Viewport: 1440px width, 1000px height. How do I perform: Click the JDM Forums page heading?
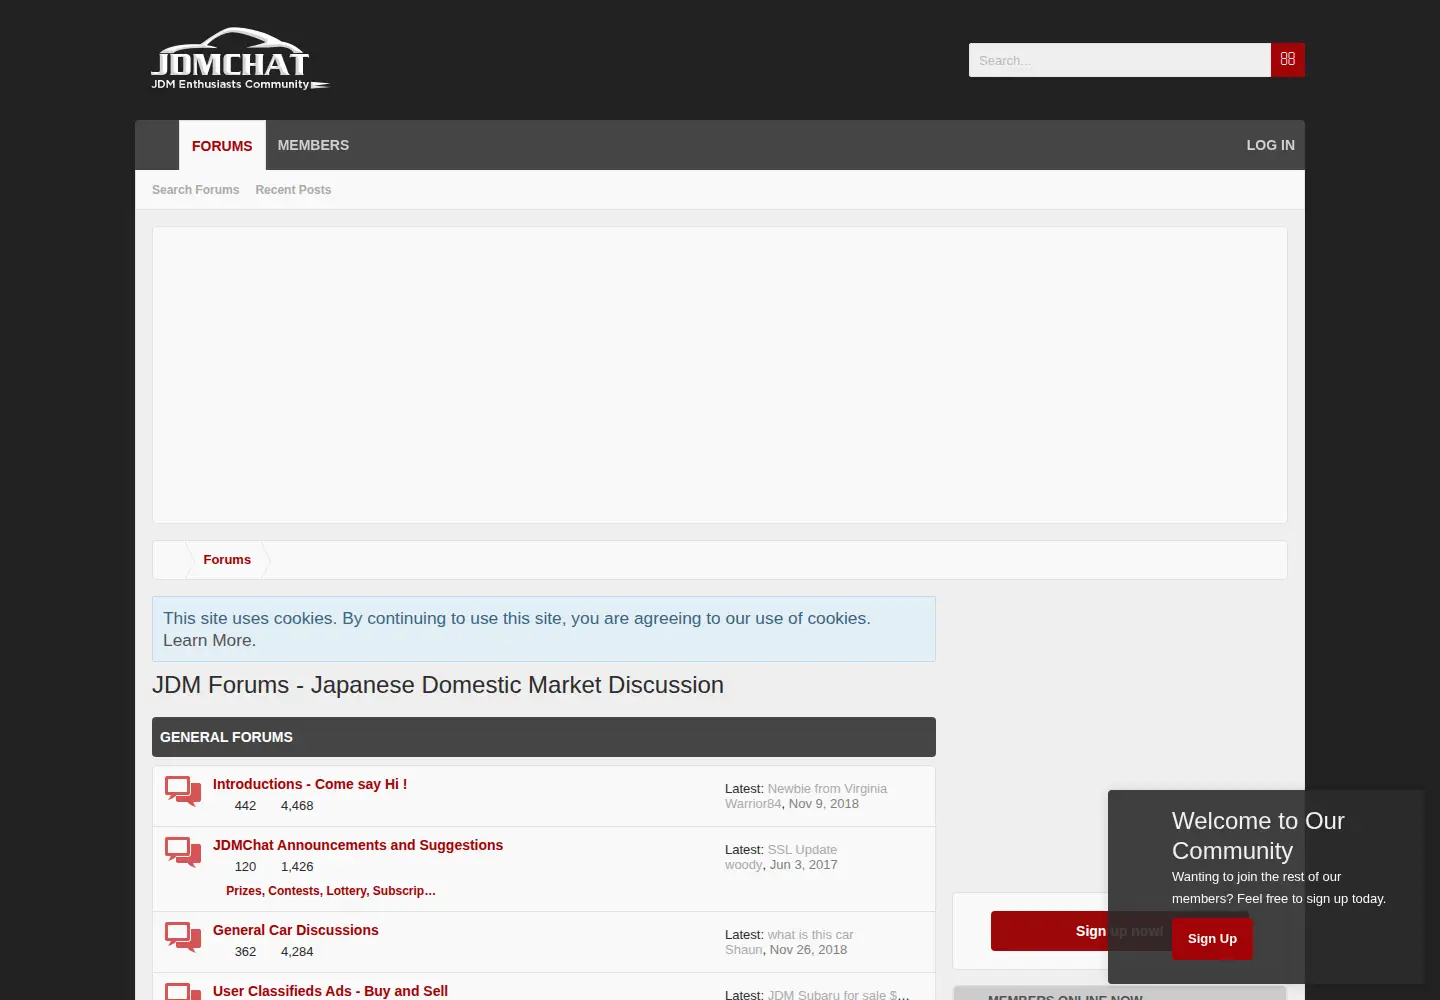pos(438,685)
